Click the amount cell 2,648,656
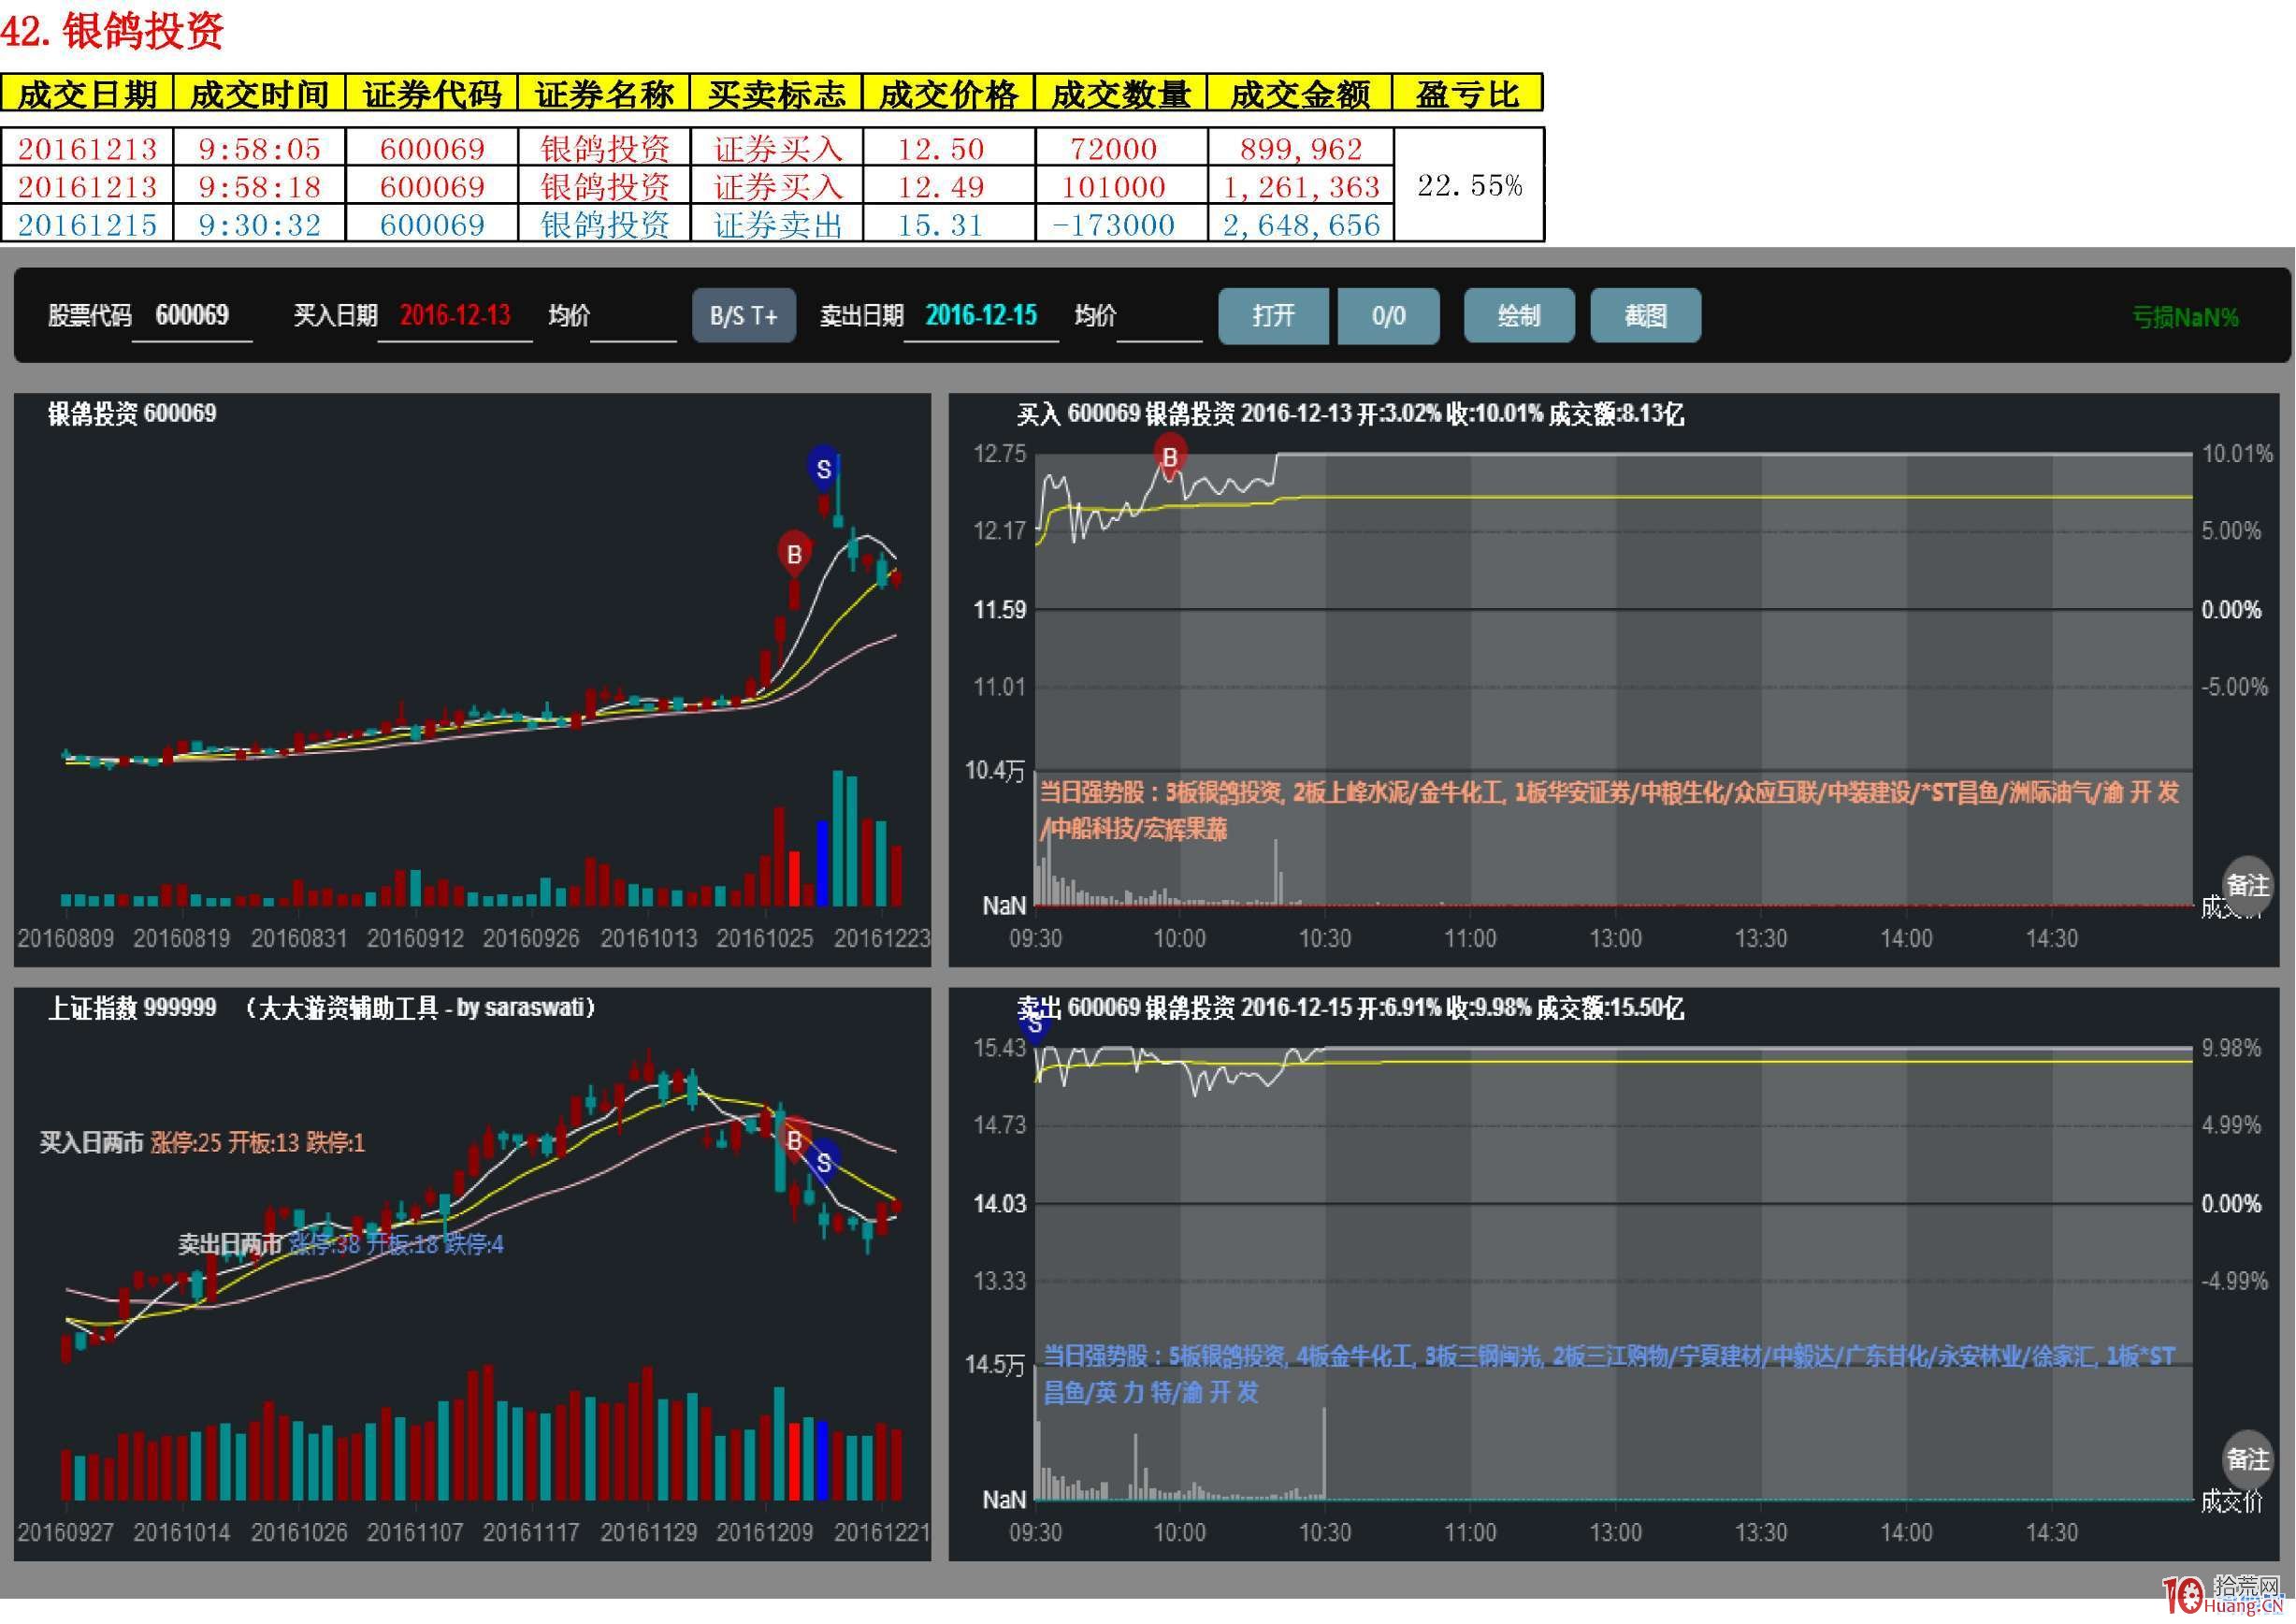The image size is (2296, 1624). pos(1300,224)
